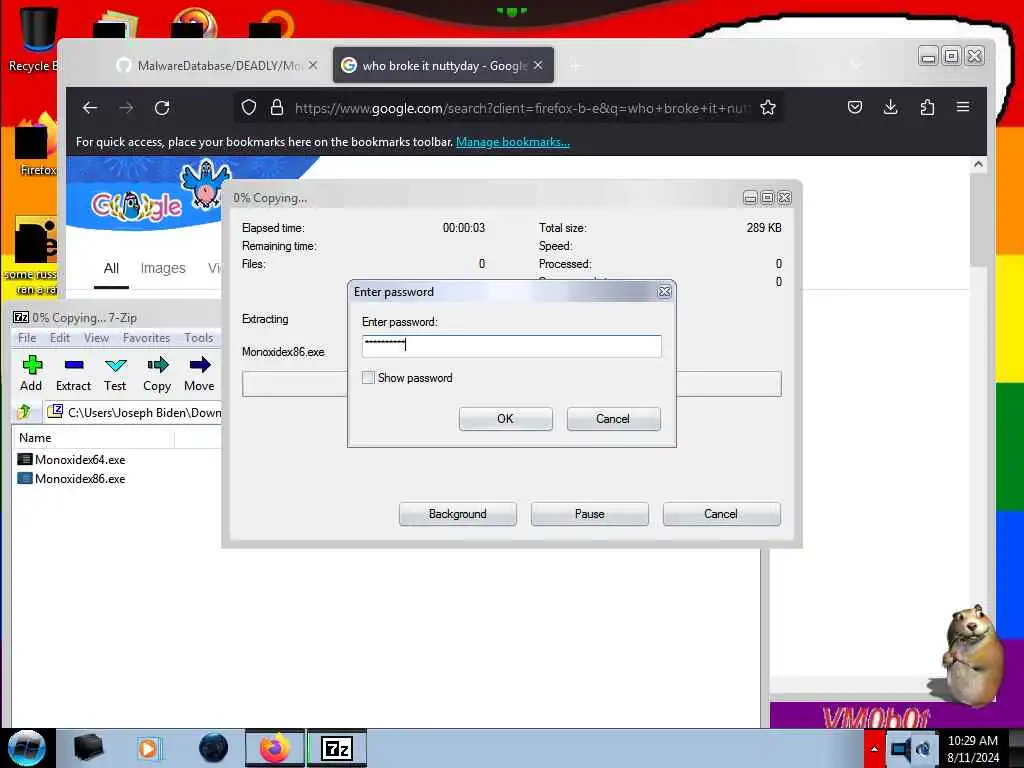Click into the password input field
This screenshot has height=768, width=1024.
pos(511,345)
